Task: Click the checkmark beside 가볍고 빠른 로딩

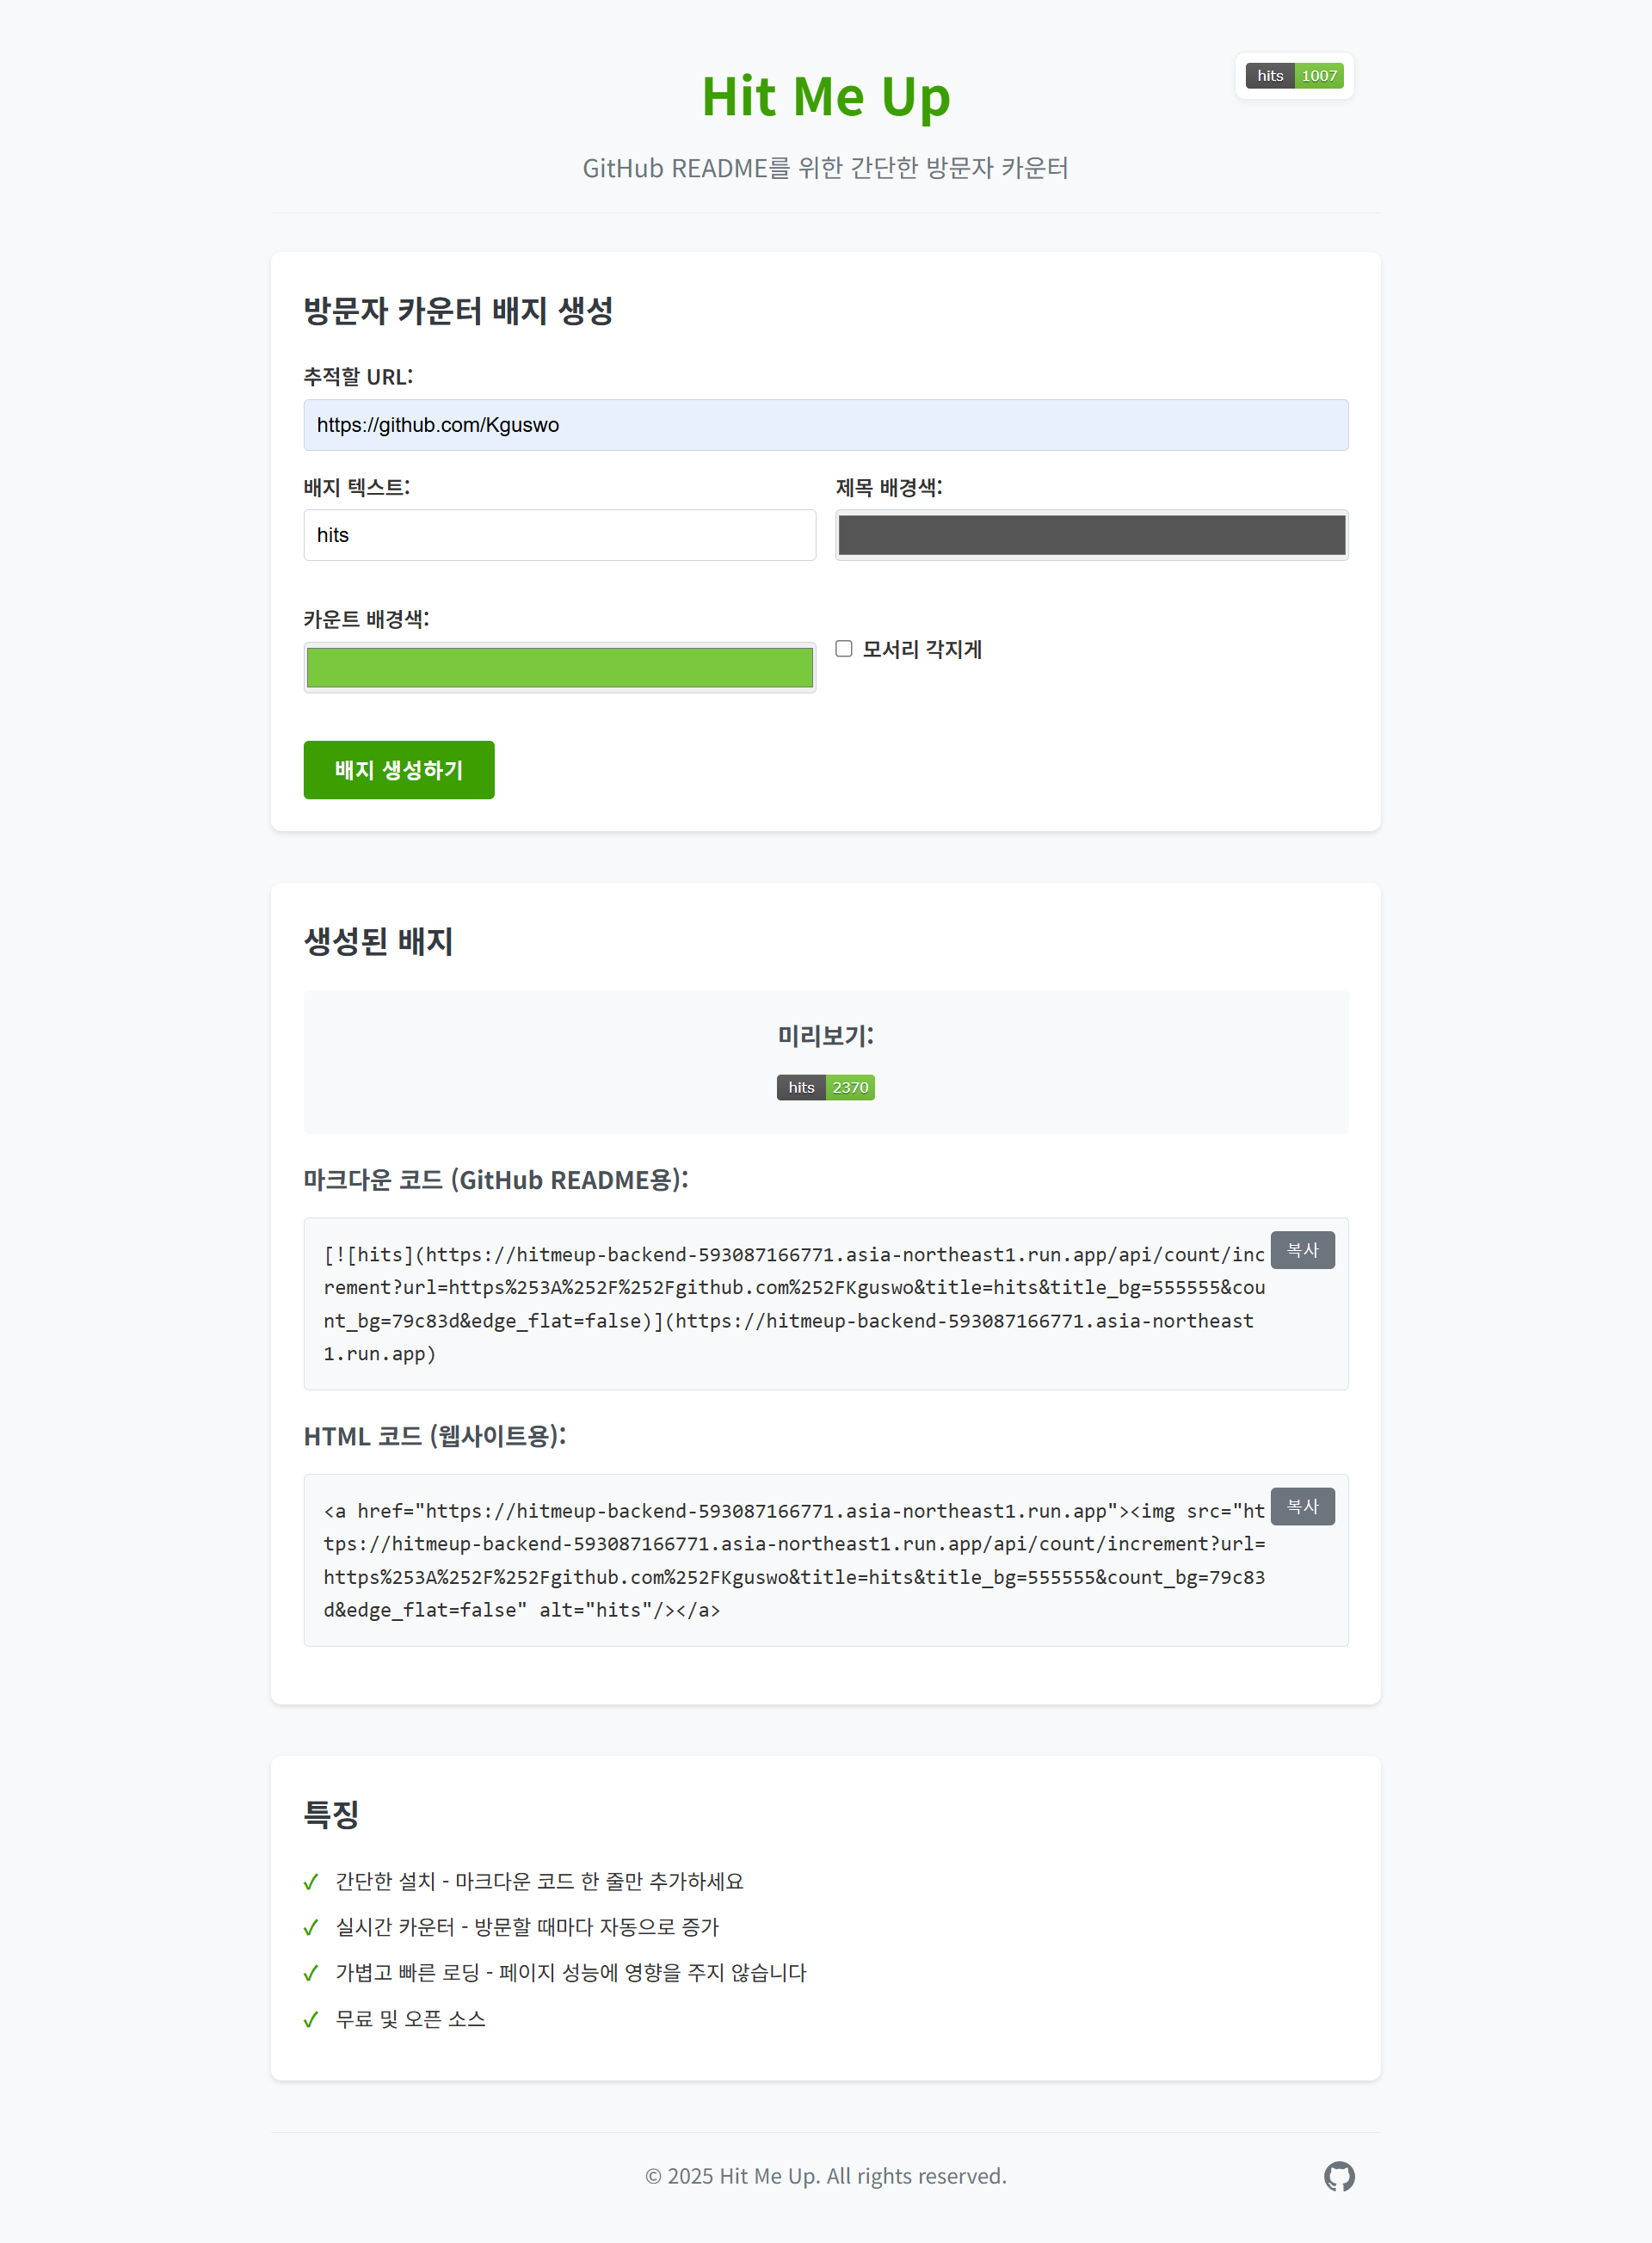Action: 310,1973
